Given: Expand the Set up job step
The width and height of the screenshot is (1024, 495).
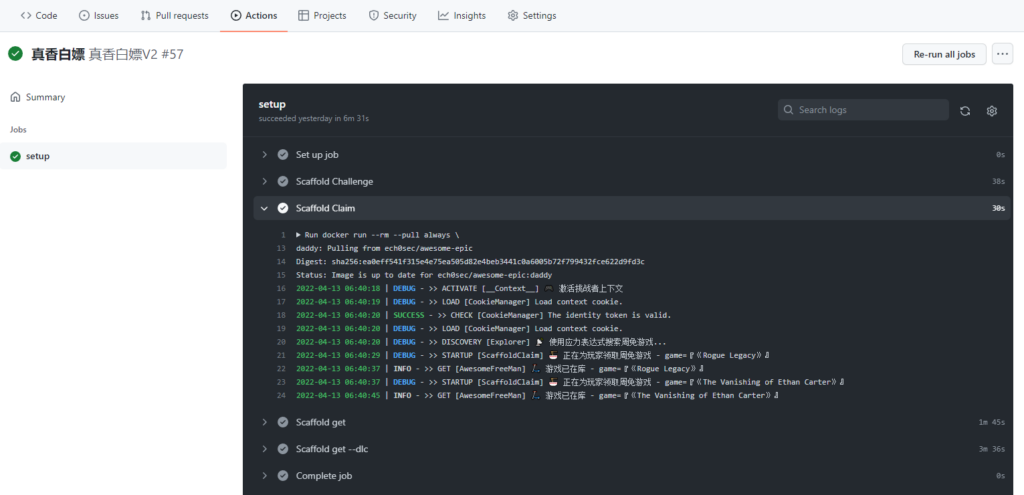Looking at the screenshot, I should 264,155.
